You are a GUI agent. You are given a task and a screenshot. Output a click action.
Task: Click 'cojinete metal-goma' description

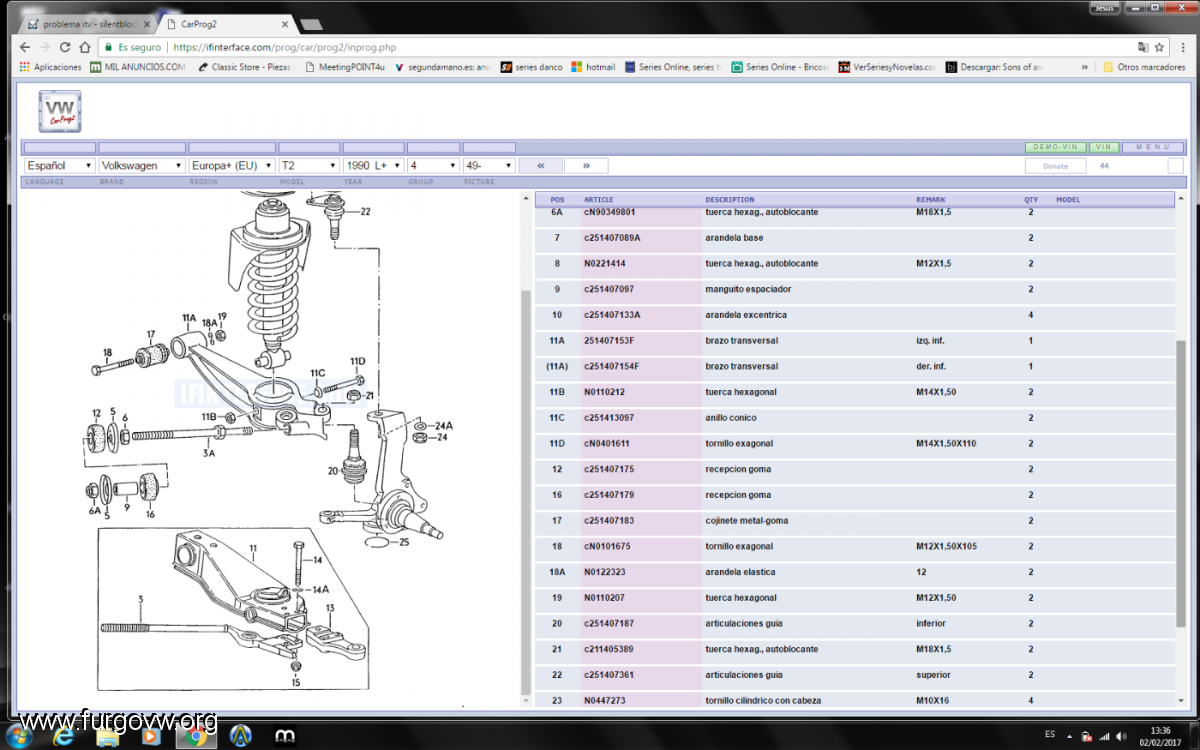pos(747,520)
